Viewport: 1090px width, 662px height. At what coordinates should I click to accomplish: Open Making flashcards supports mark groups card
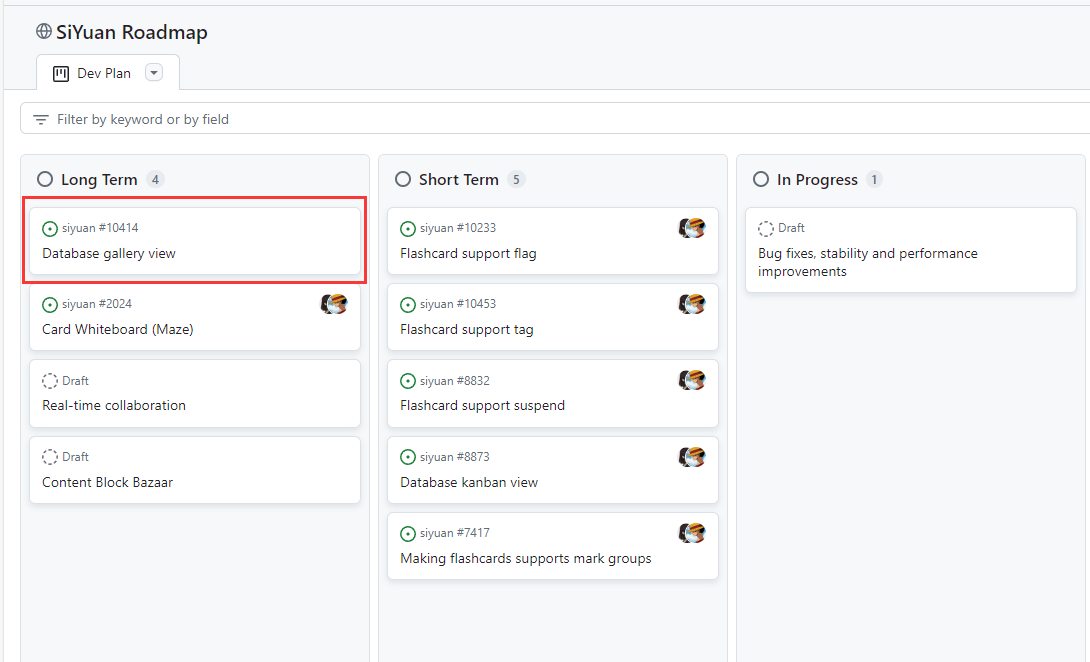(x=526, y=558)
